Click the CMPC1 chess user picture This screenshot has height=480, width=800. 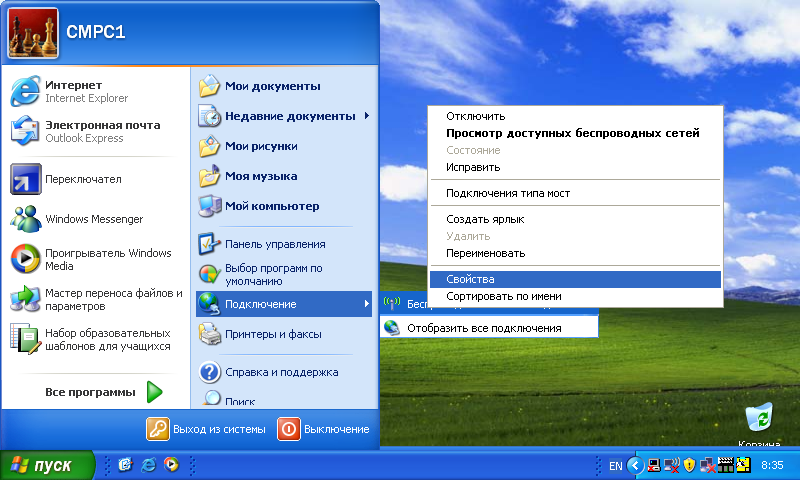point(33,33)
